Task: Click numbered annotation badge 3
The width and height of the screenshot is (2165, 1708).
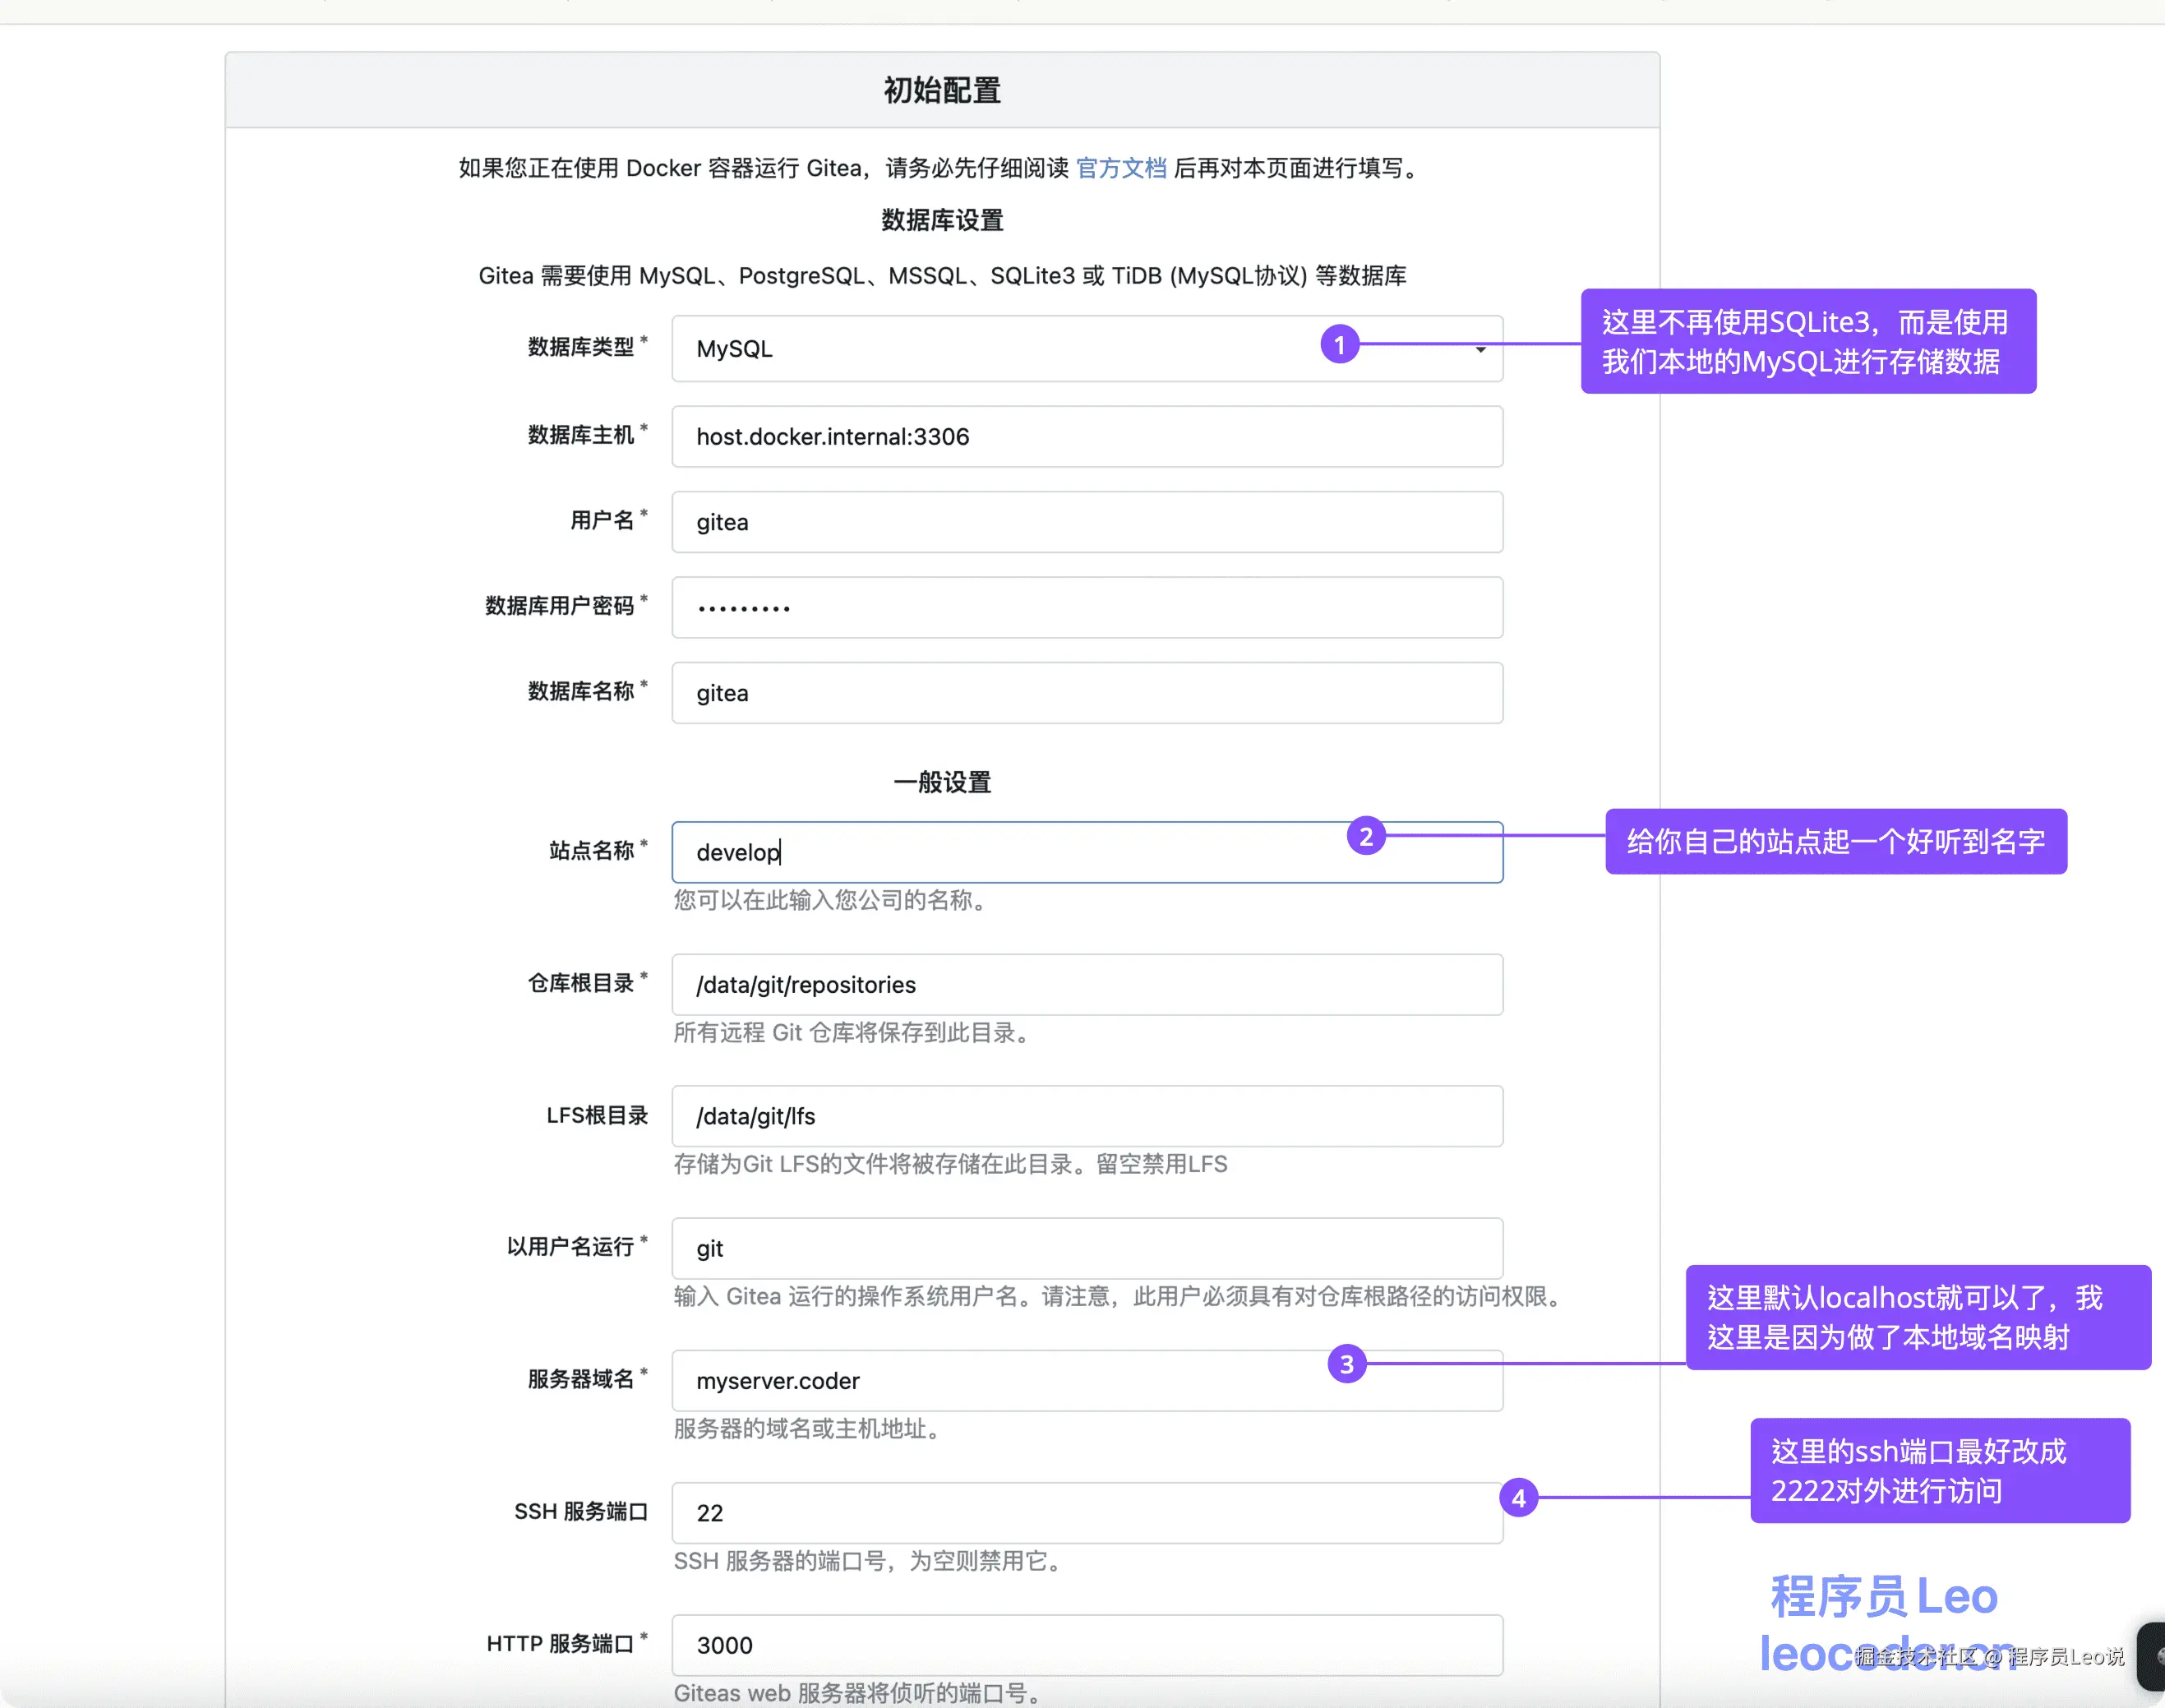Action: pyautogui.click(x=1346, y=1364)
